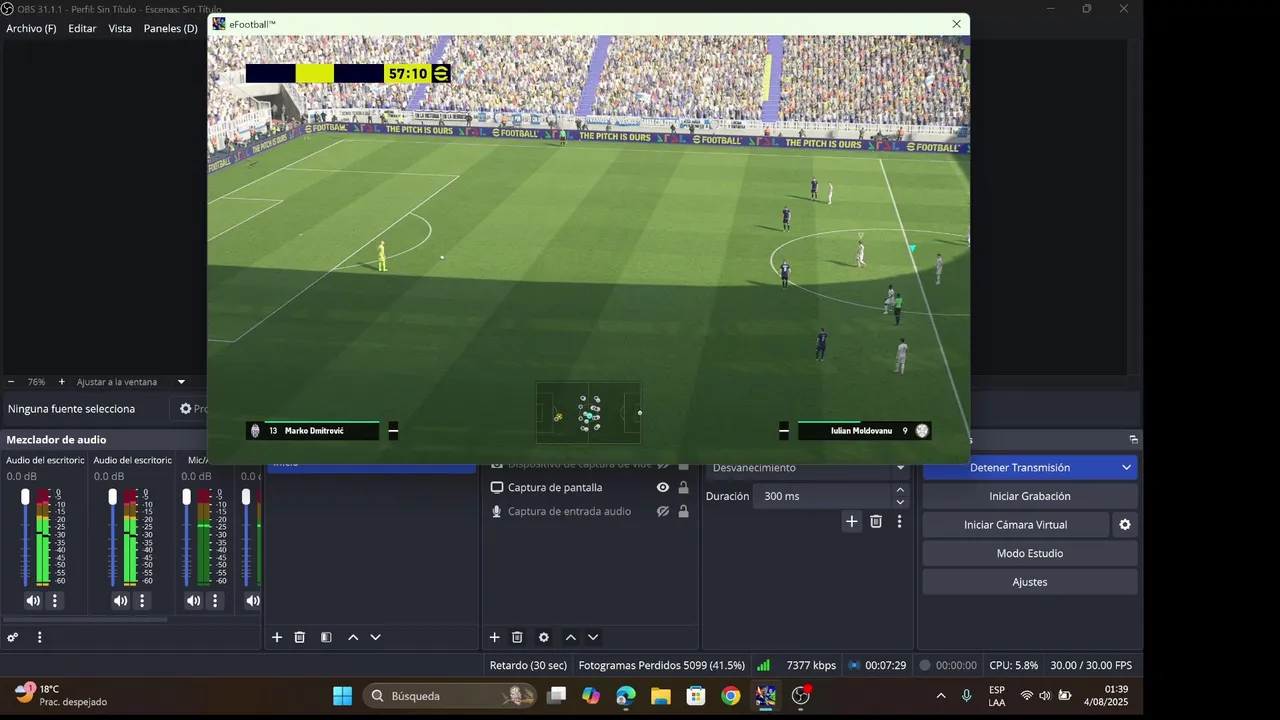The image size is (1280, 720).
Task: Open Vista menu
Action: pos(120,28)
